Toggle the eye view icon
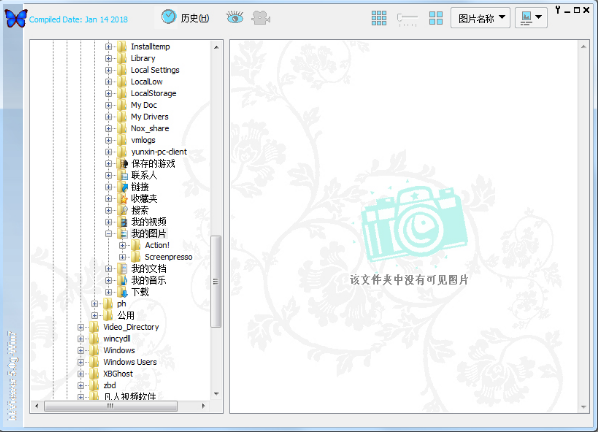Image resolution: width=599 pixels, height=434 pixels. pyautogui.click(x=235, y=18)
